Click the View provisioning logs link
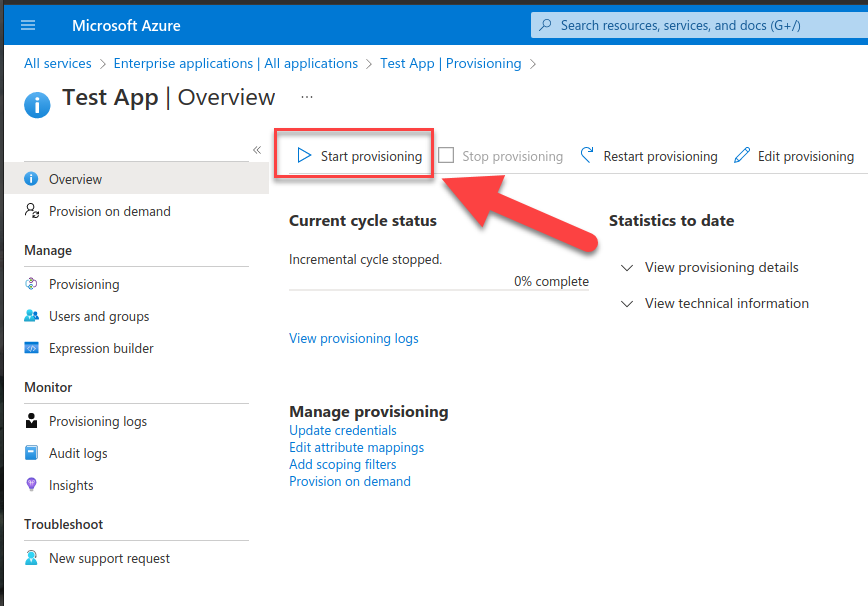868x606 pixels. click(354, 338)
